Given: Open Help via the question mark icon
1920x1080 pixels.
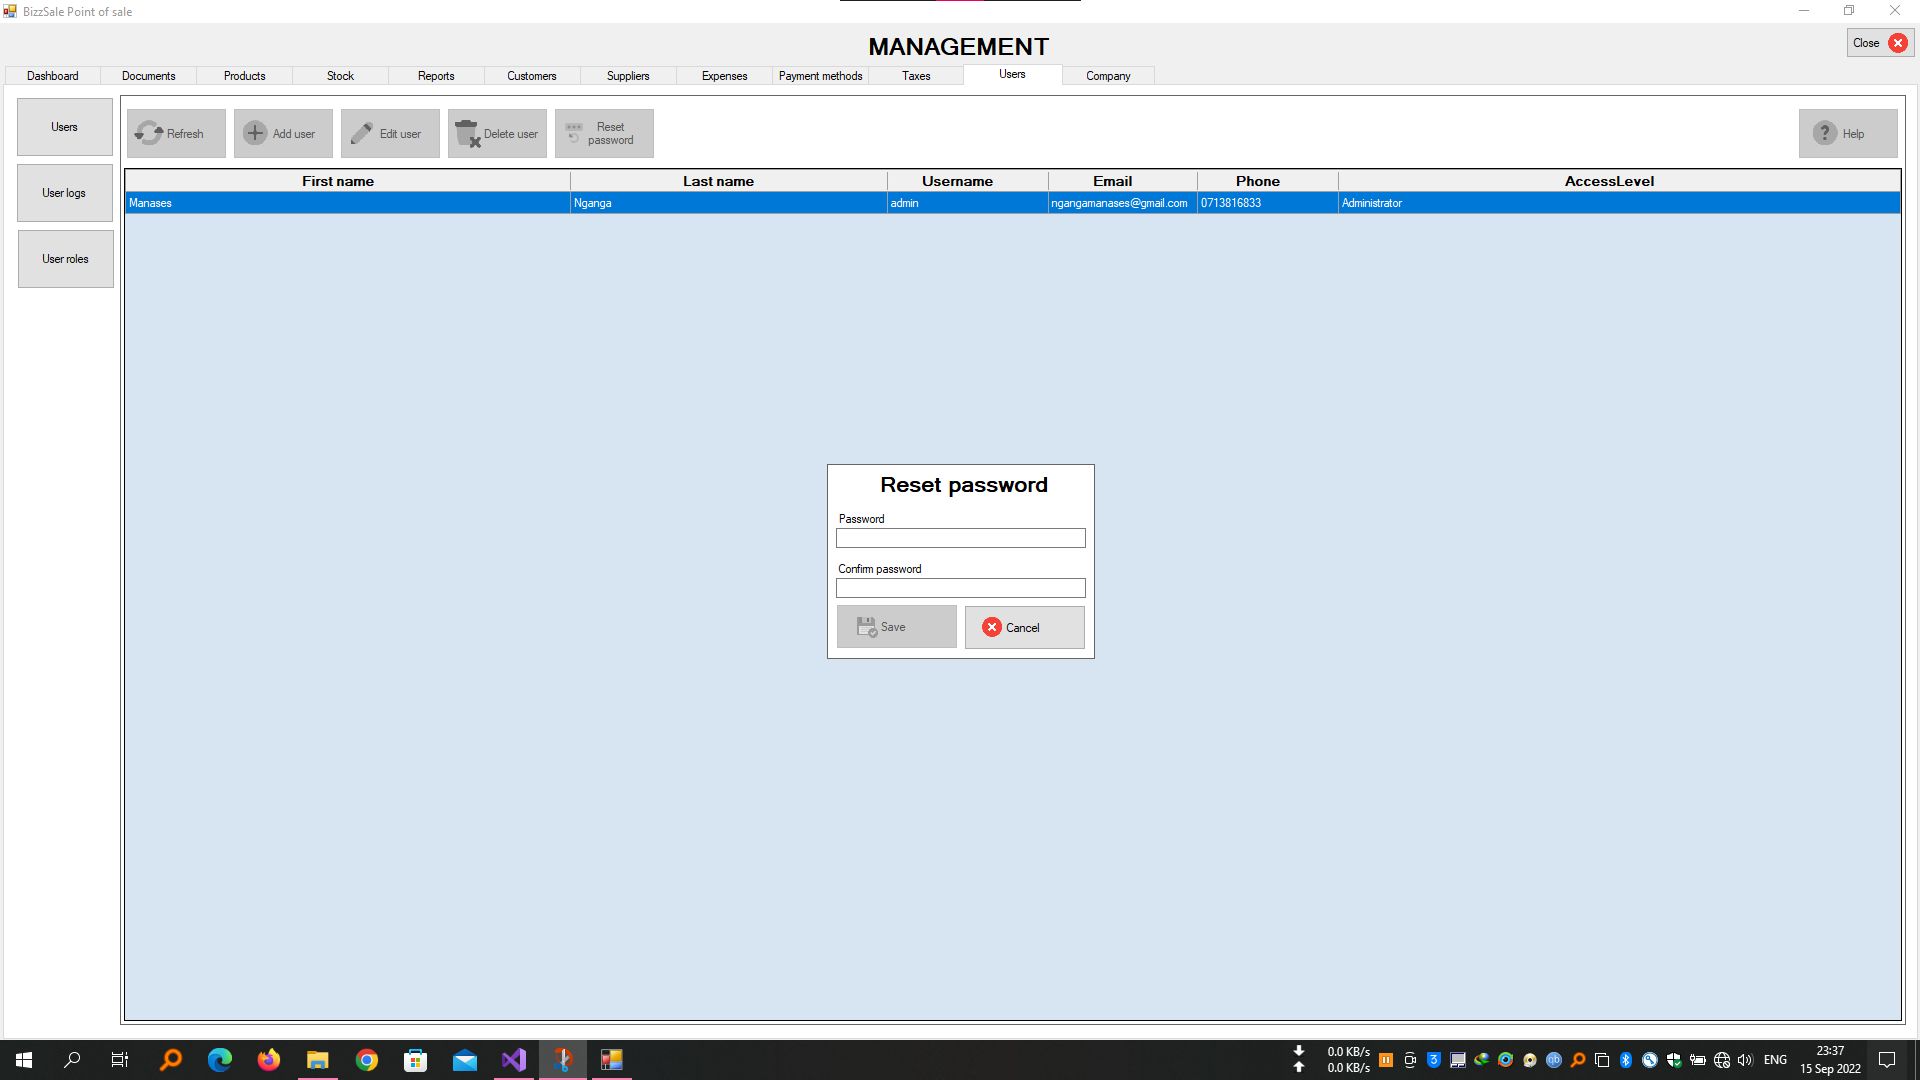Looking at the screenshot, I should coord(1825,133).
